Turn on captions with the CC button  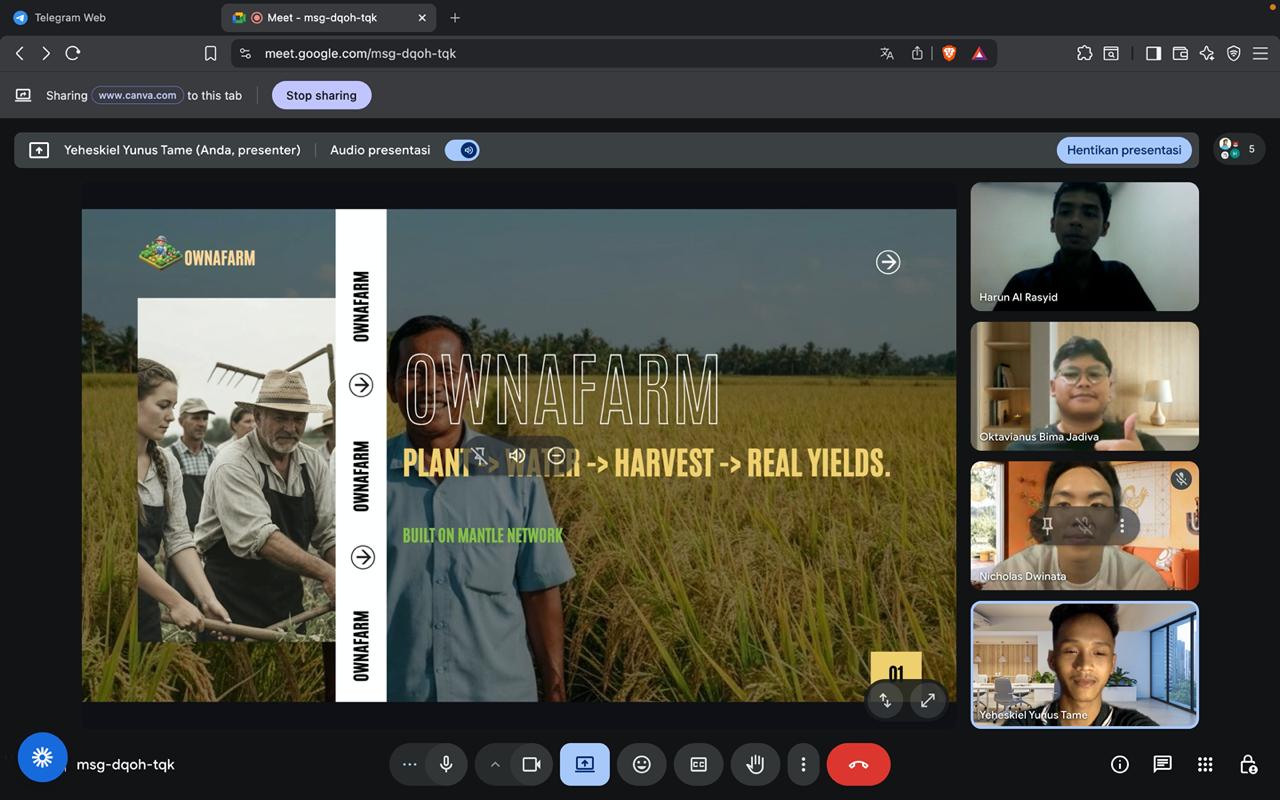(698, 765)
